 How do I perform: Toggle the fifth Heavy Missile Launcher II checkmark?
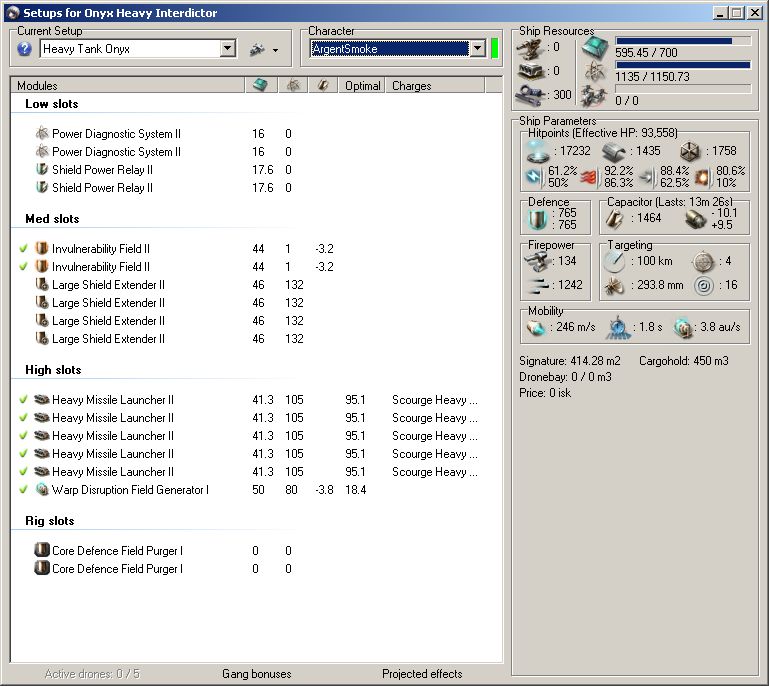[x=23, y=472]
